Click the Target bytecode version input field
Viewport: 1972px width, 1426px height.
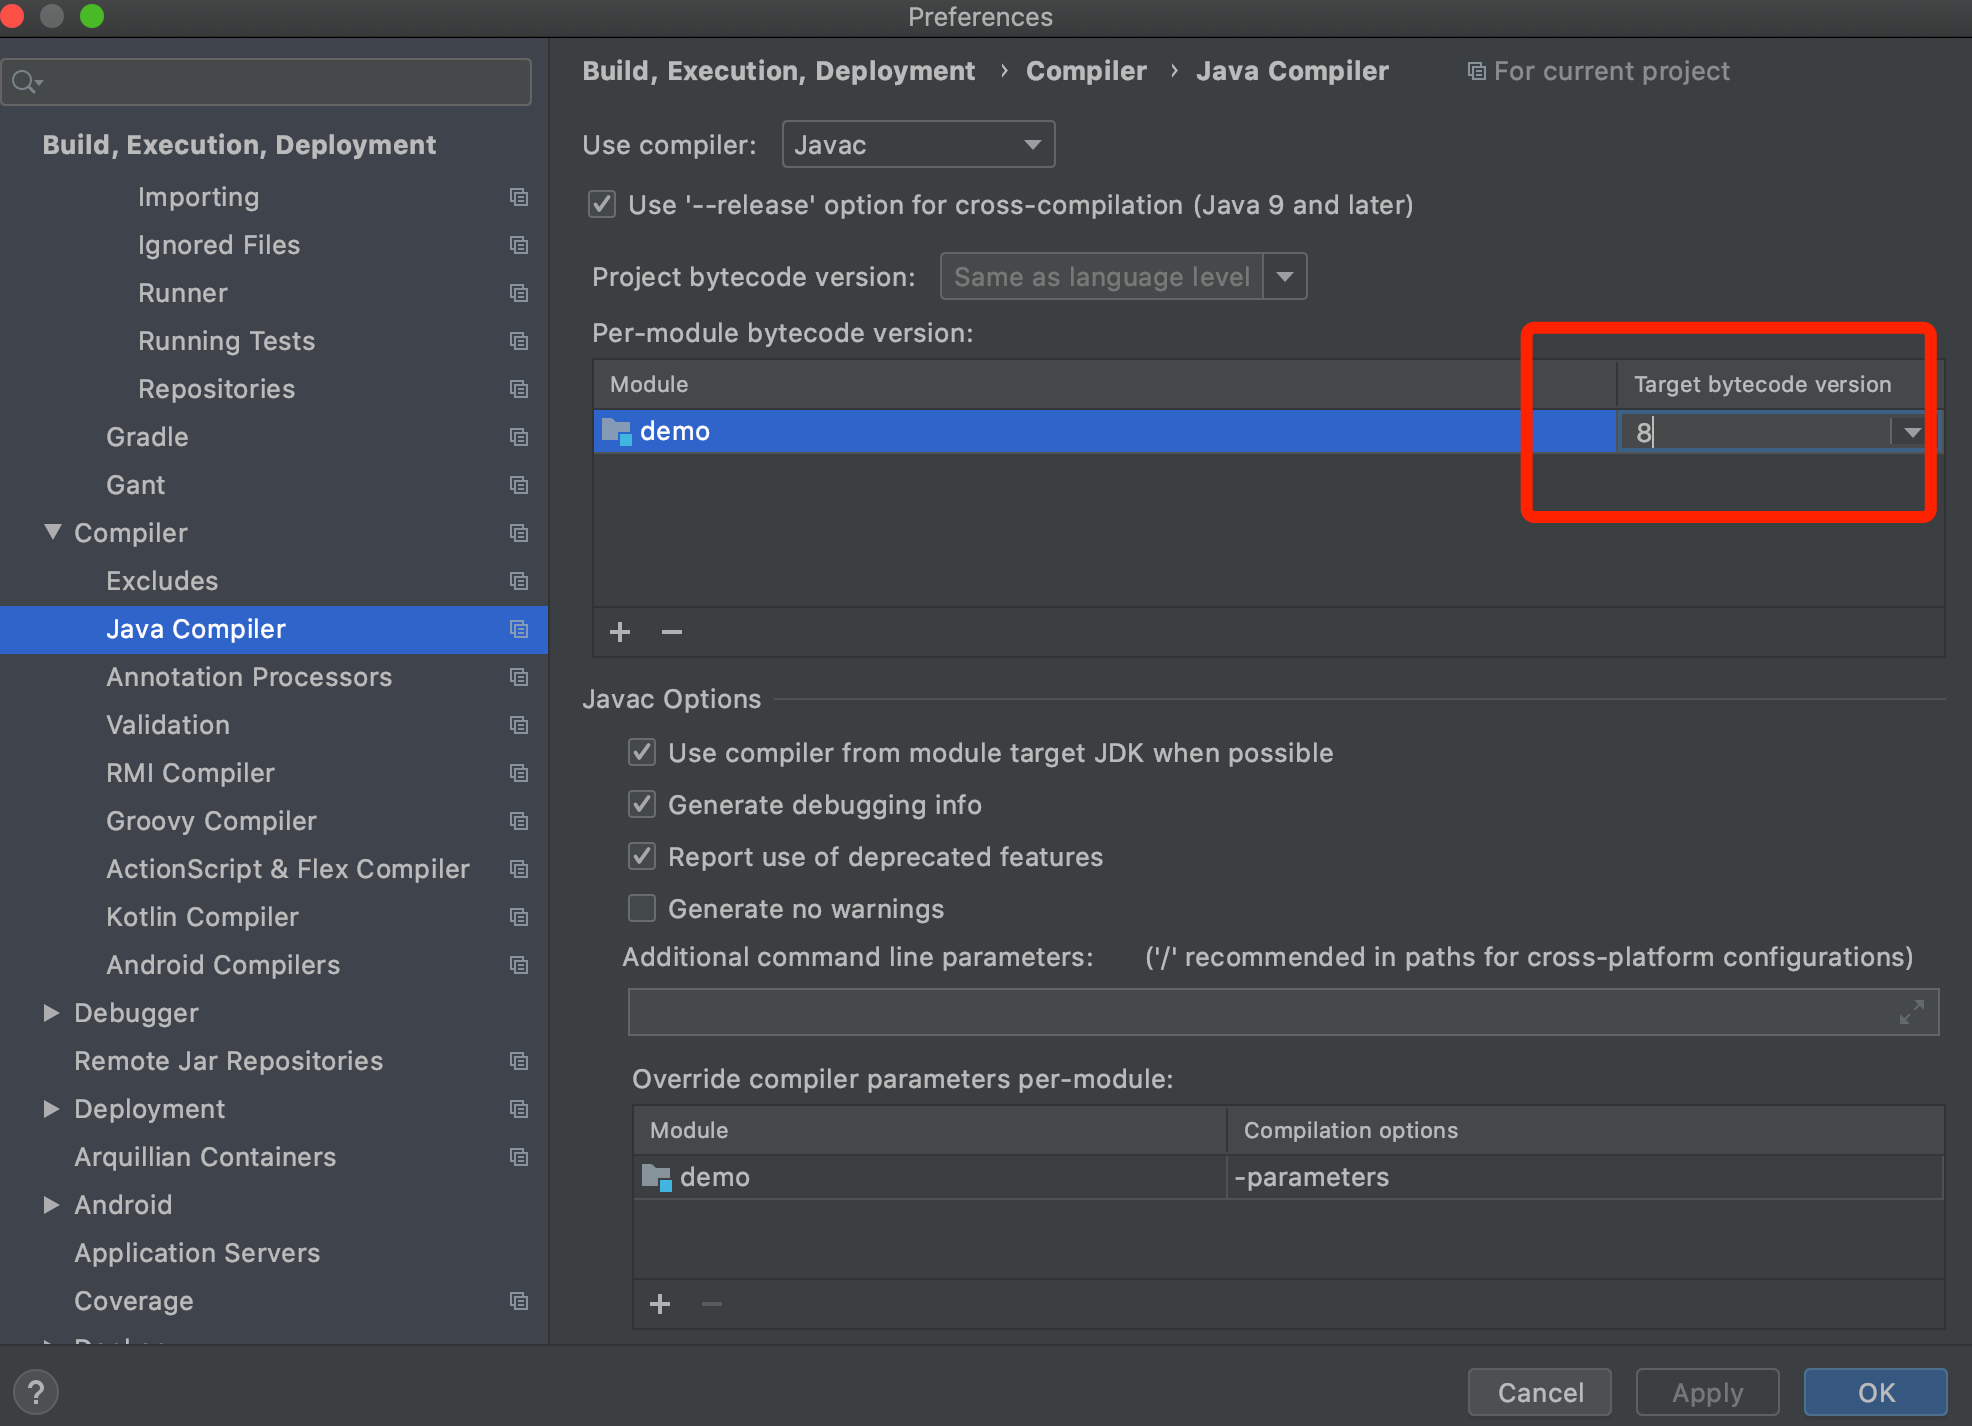pyautogui.click(x=1761, y=432)
